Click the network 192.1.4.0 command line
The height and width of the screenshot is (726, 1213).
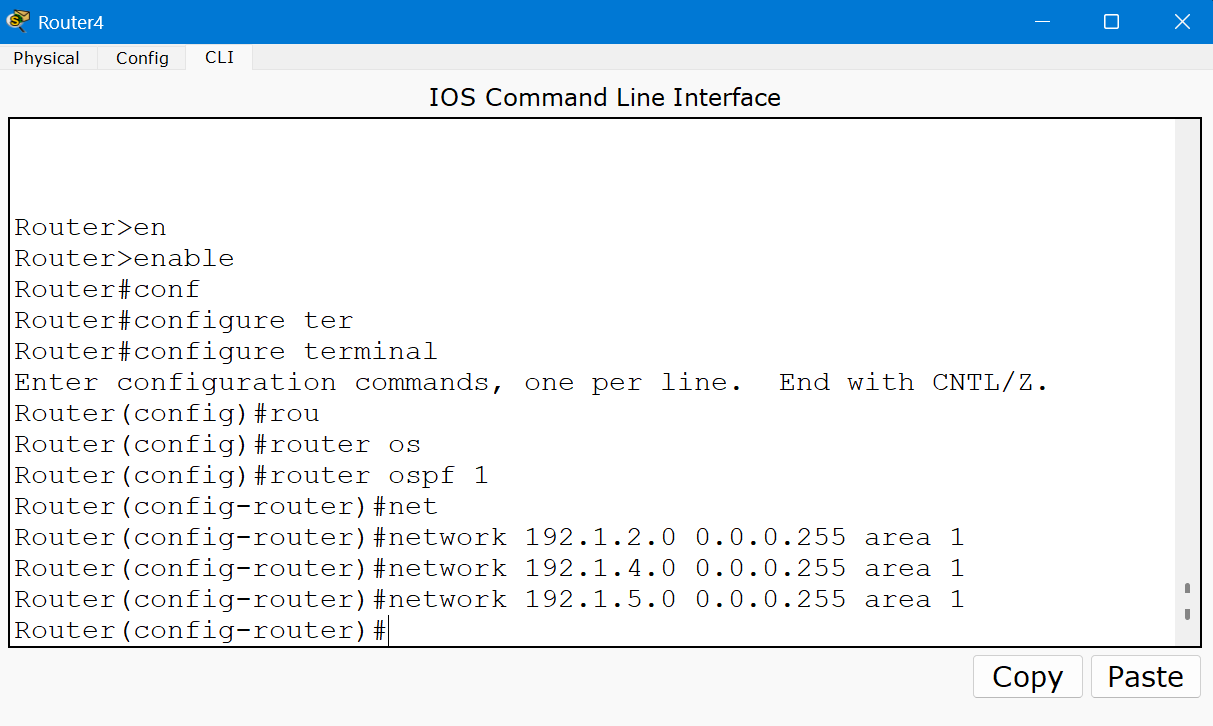[489, 569]
